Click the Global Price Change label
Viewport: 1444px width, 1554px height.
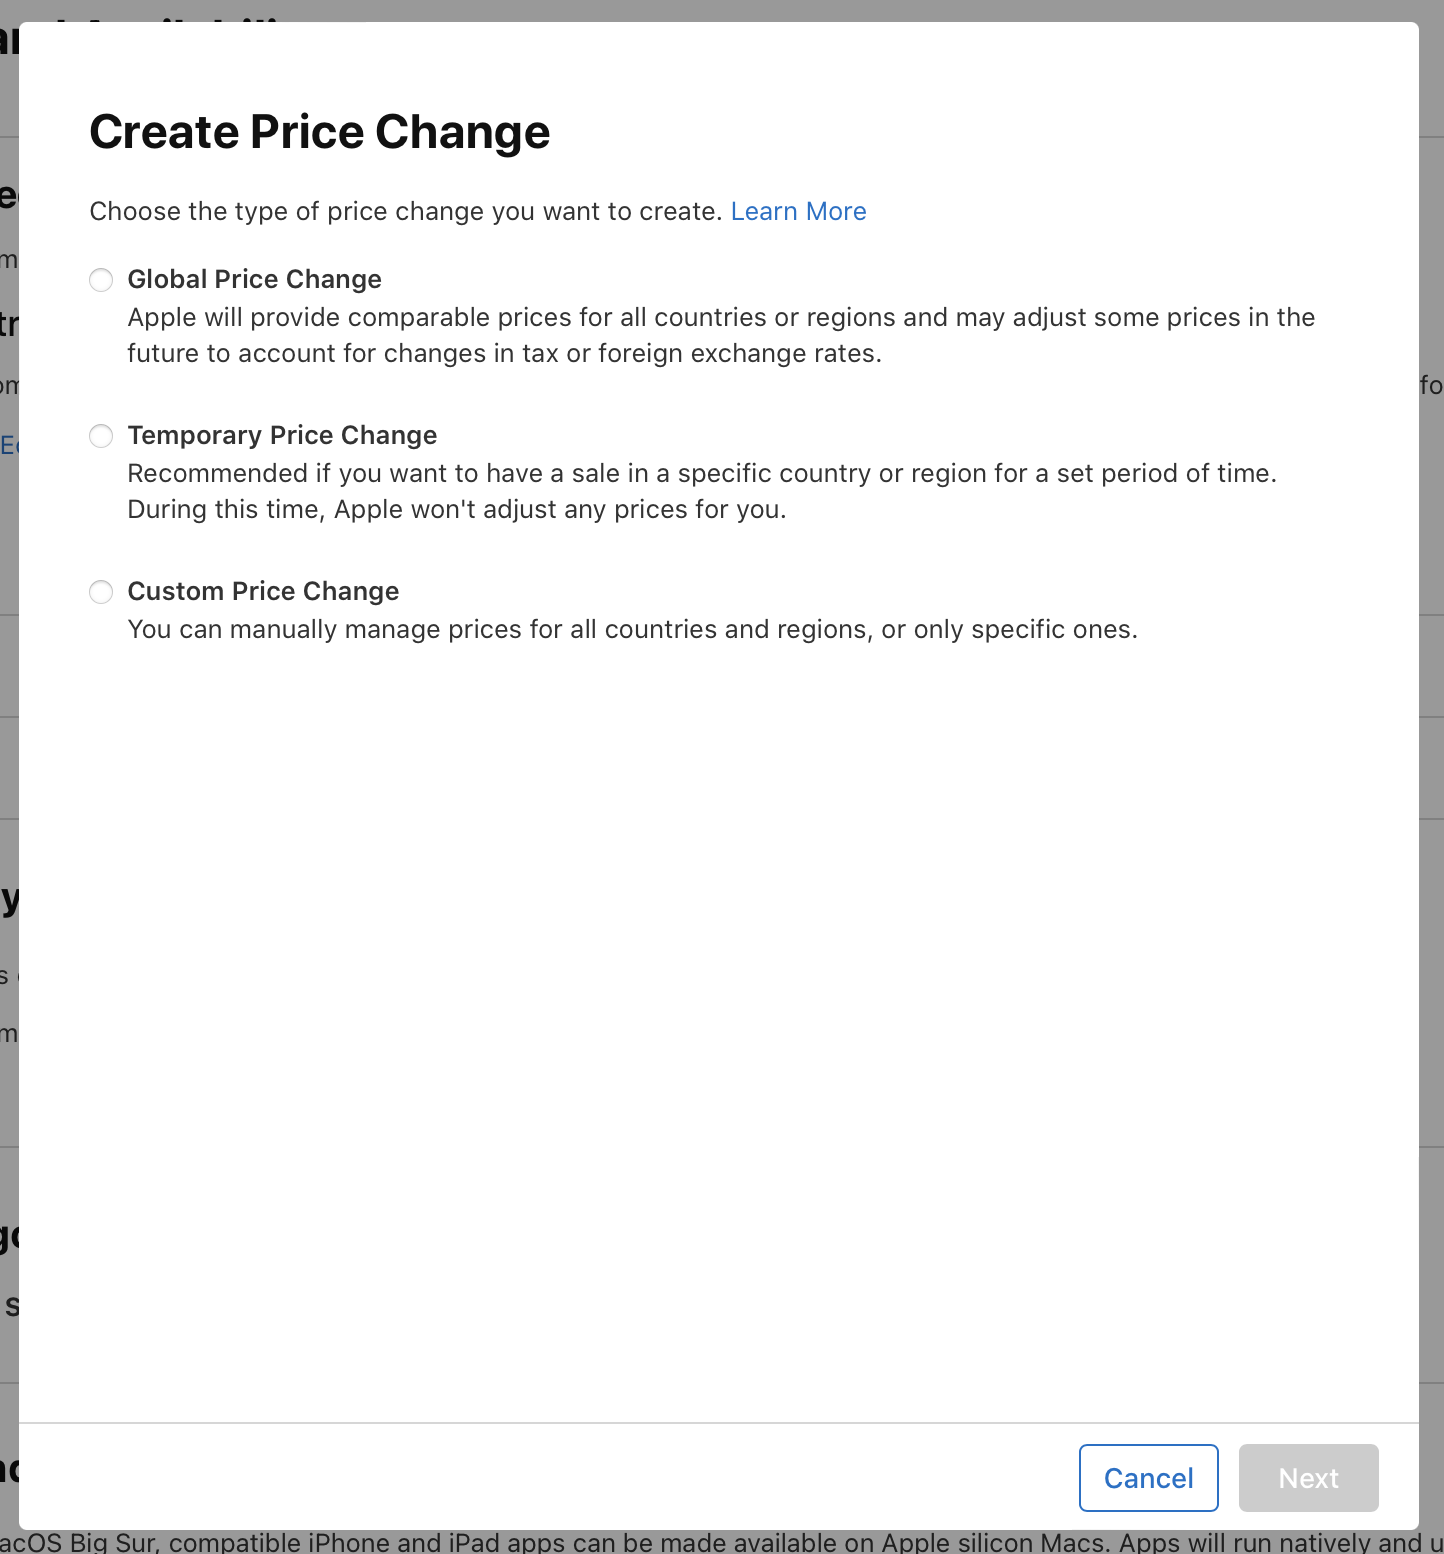(x=254, y=279)
